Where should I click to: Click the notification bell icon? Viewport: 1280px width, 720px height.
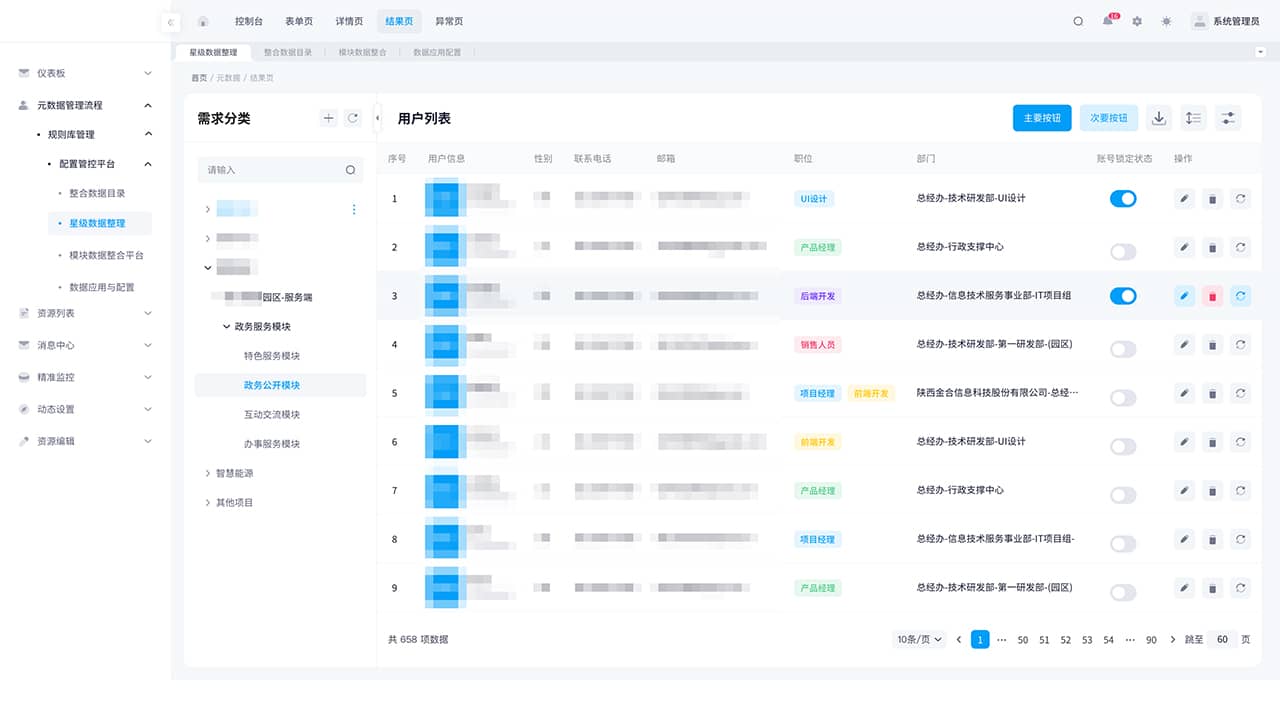point(1108,21)
